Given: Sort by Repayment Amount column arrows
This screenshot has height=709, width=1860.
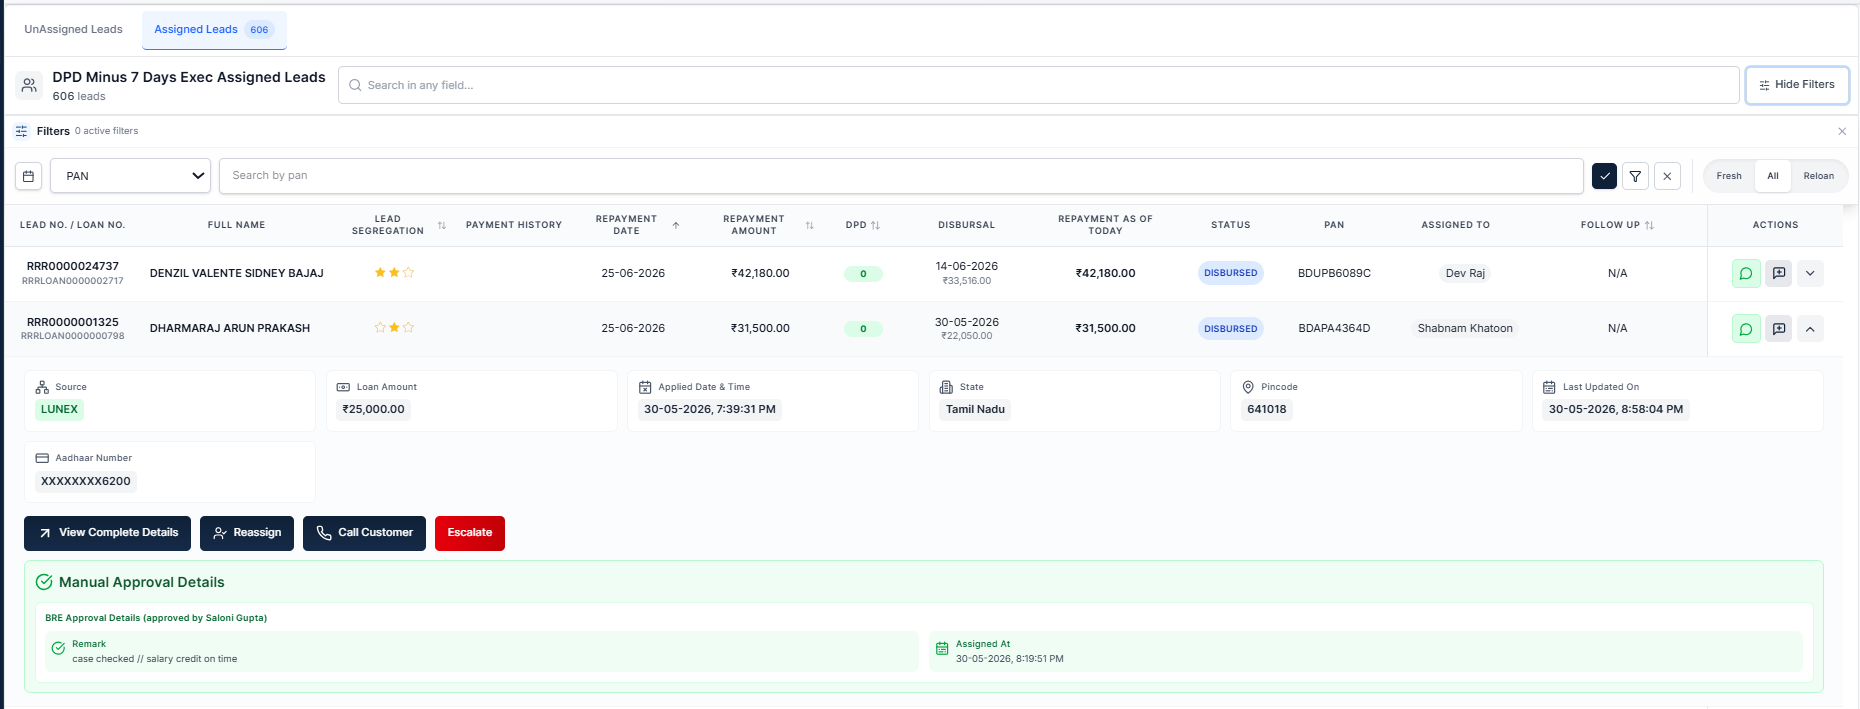Looking at the screenshot, I should [x=810, y=226].
